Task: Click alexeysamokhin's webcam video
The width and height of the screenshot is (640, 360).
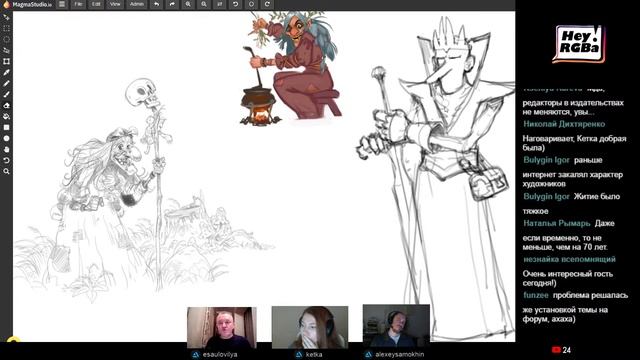Action: click(396, 326)
